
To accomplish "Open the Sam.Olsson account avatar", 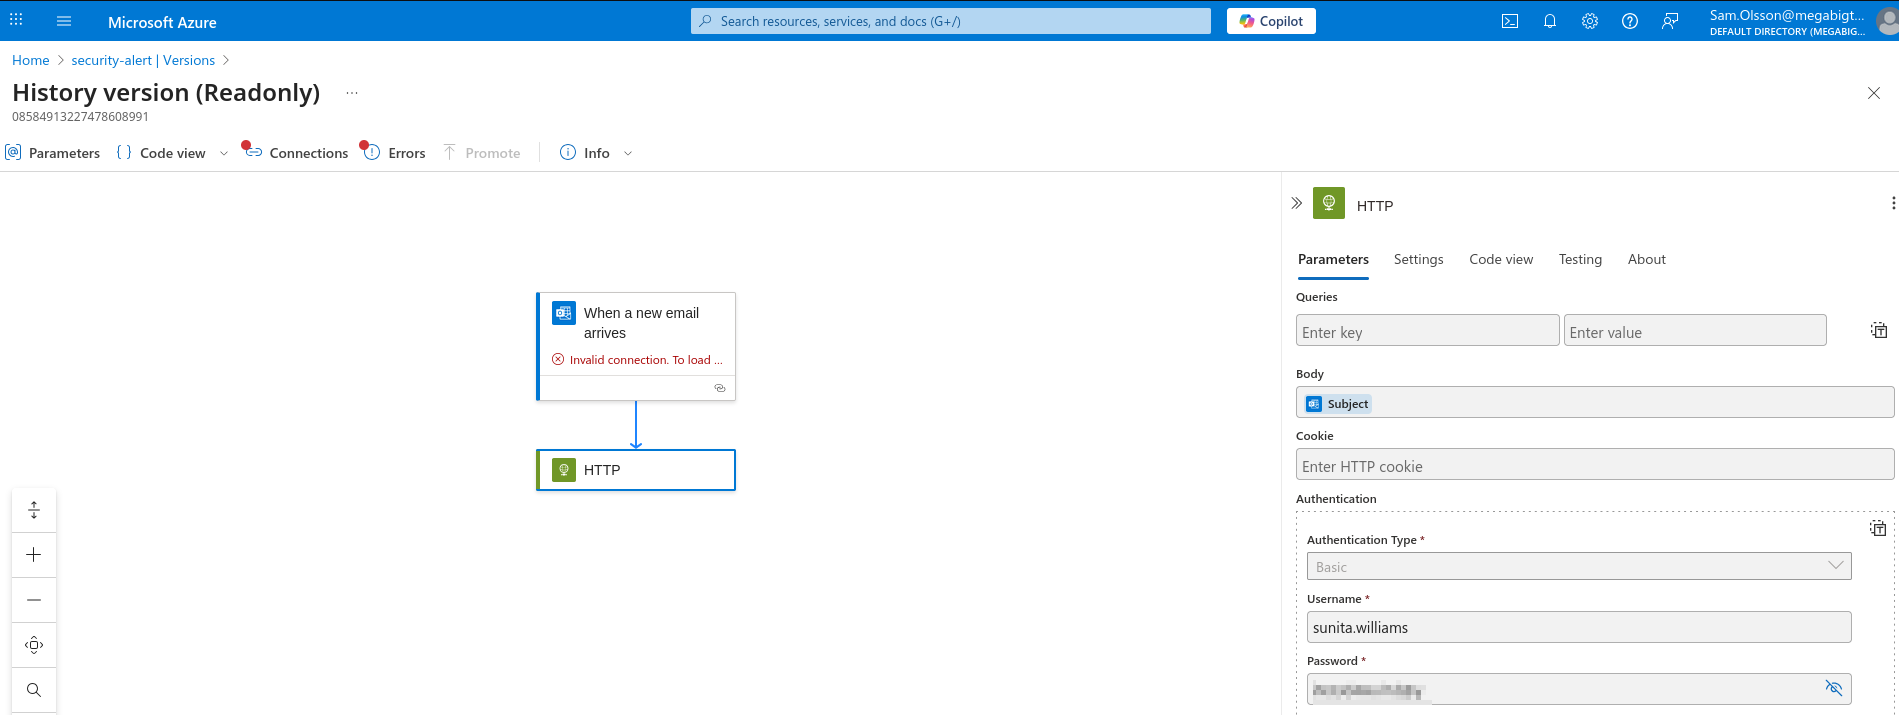I will coord(1888,21).
